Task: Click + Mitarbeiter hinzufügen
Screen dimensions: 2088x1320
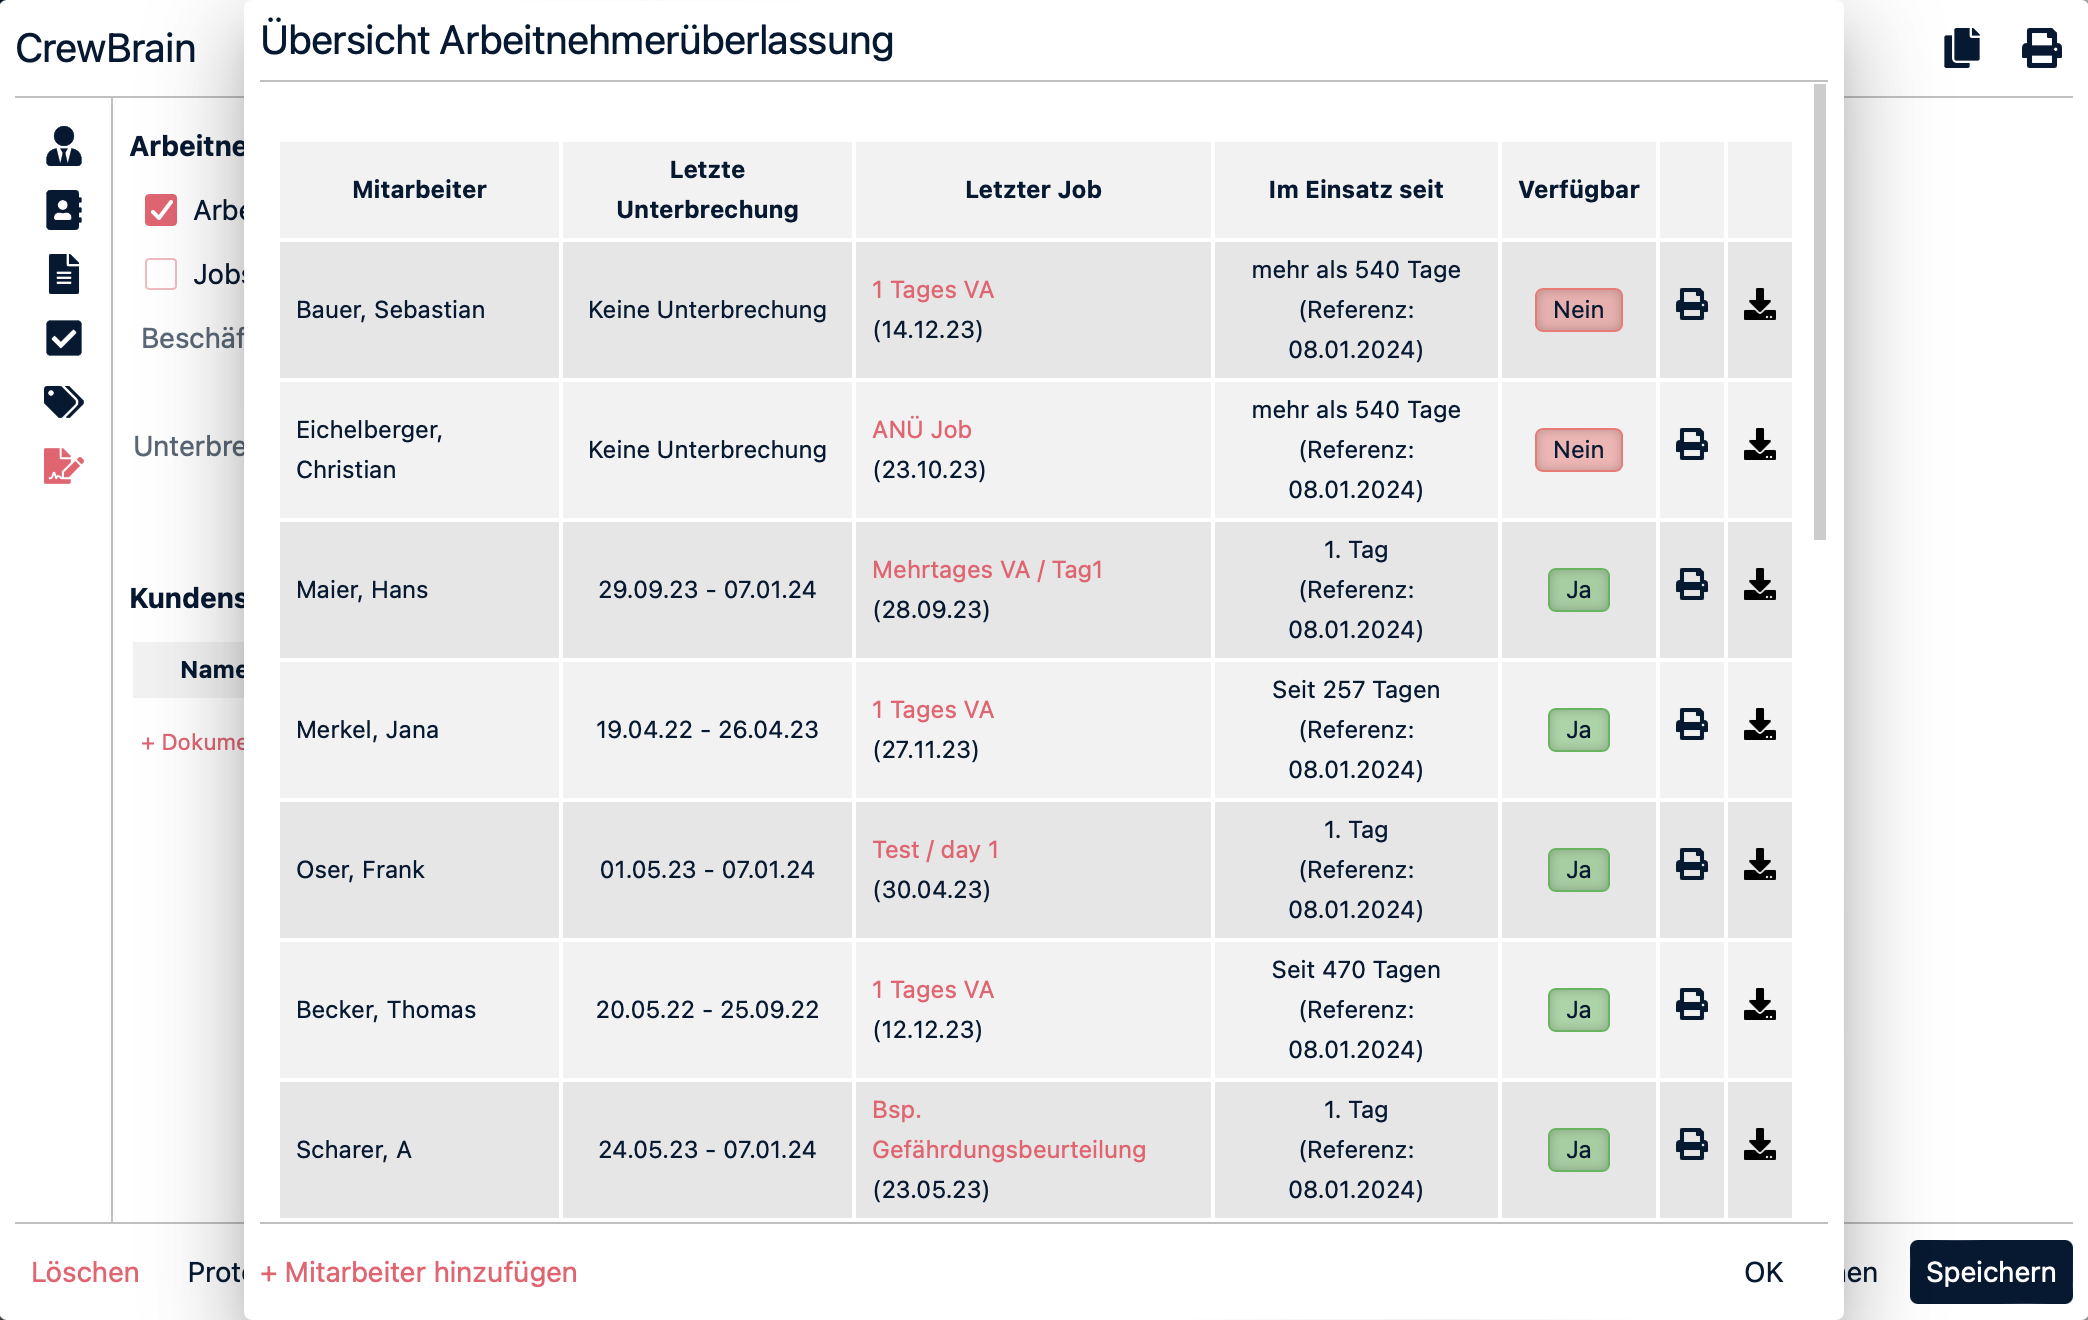Action: click(419, 1272)
